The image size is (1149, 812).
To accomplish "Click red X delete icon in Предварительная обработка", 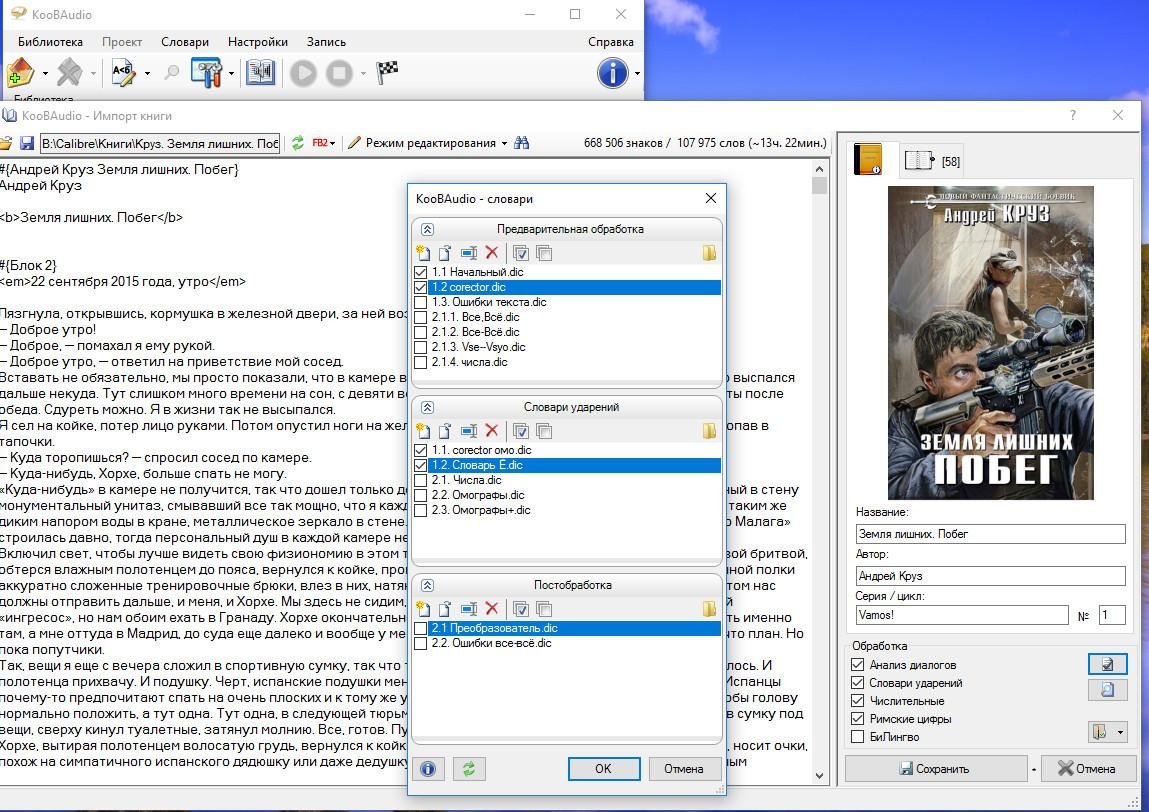I will (x=492, y=253).
